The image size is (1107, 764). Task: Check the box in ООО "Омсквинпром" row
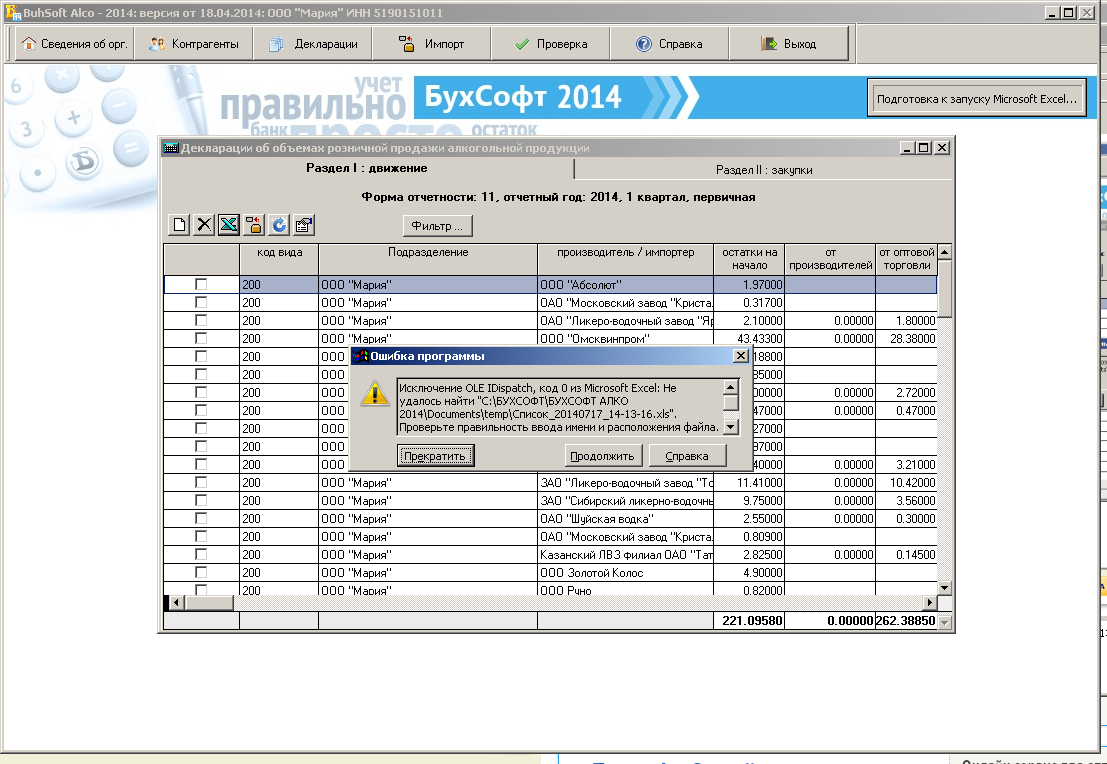click(201, 339)
